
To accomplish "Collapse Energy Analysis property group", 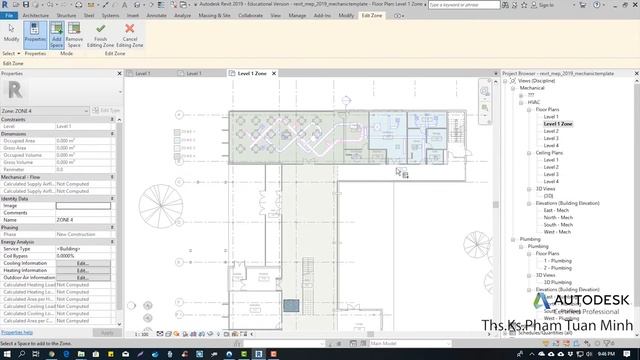I will pyautogui.click(x=112, y=242).
